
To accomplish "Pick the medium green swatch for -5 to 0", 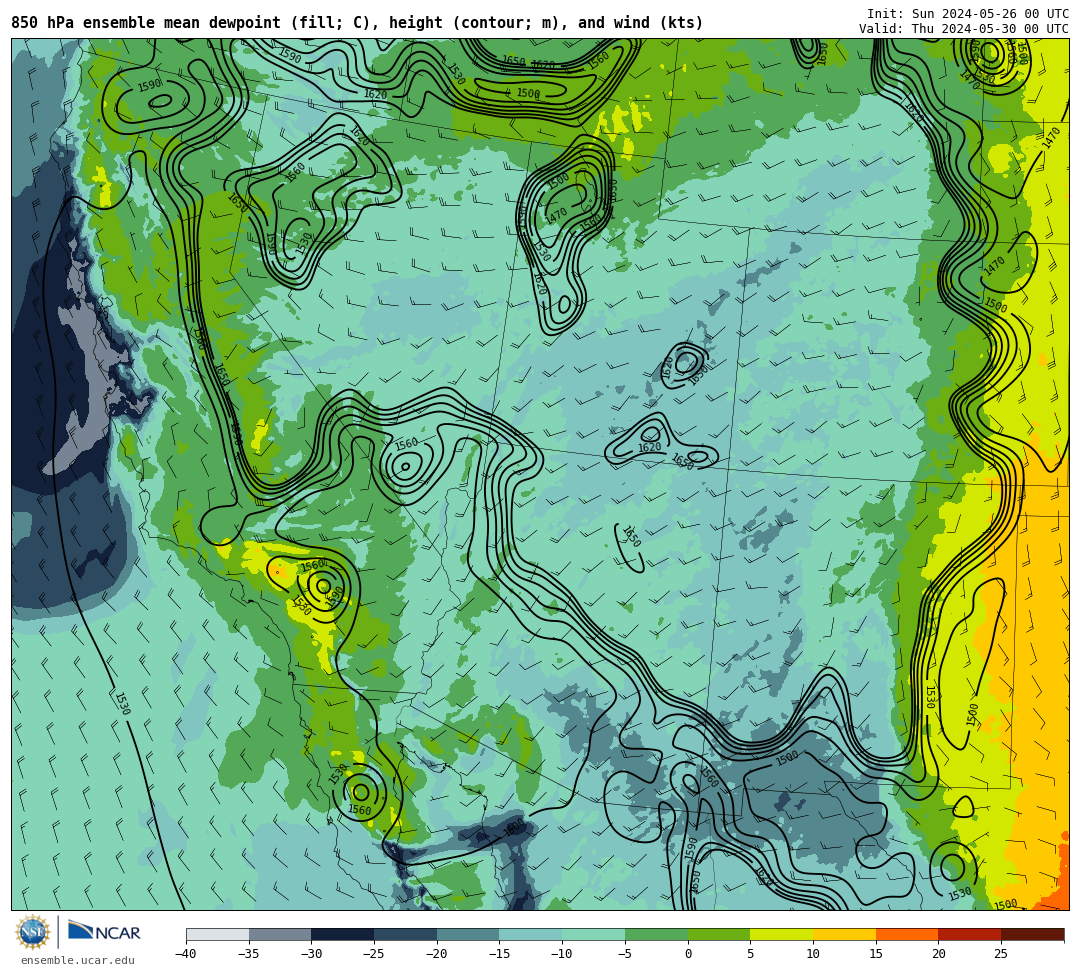I will tap(656, 934).
